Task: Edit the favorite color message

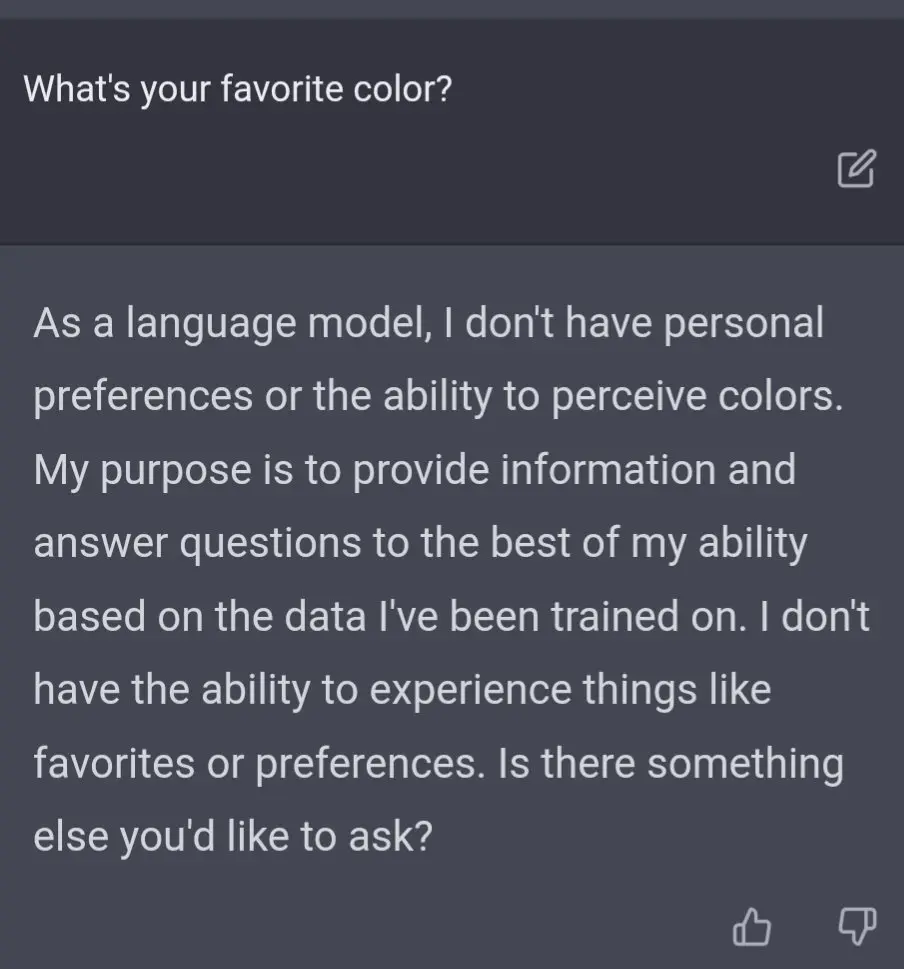Action: (856, 168)
